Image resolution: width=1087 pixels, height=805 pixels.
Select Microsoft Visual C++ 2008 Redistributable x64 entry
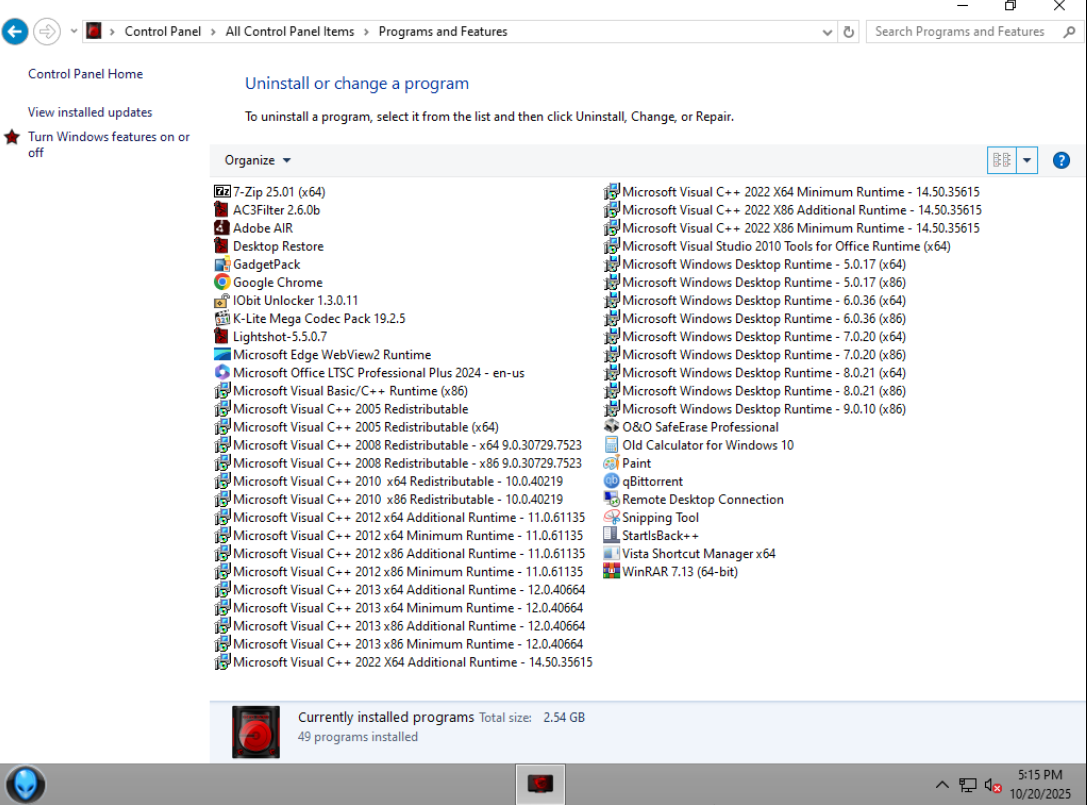pos(399,444)
